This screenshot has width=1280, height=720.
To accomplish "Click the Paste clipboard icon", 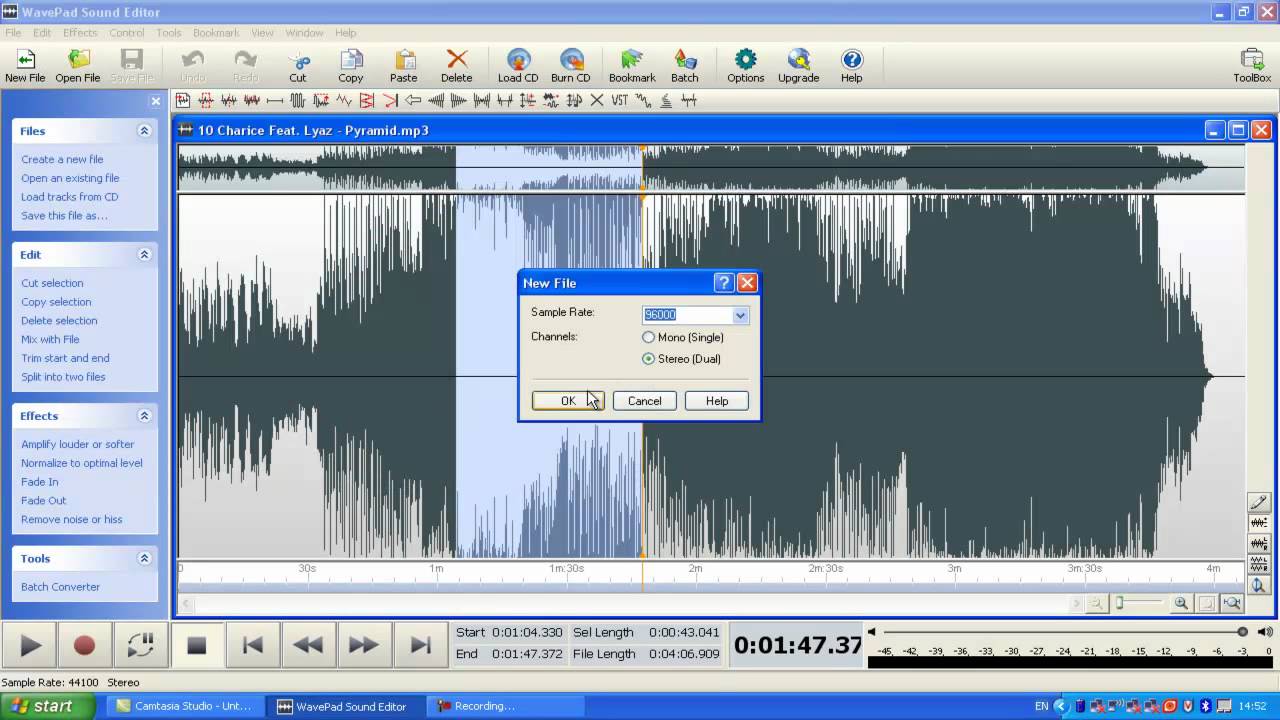I will pyautogui.click(x=404, y=66).
